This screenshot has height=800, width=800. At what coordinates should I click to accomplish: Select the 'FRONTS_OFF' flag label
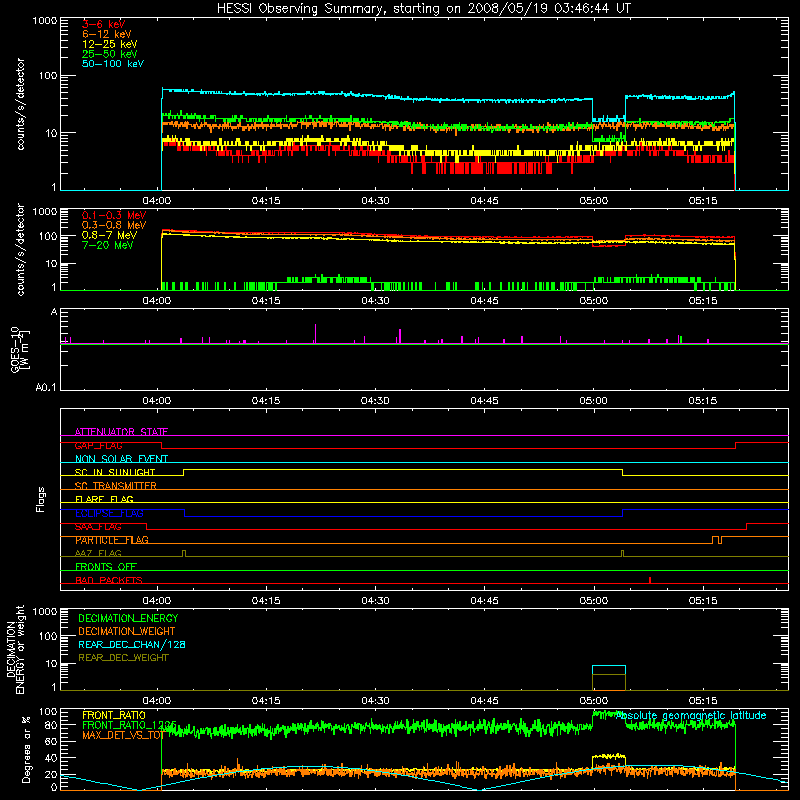(106, 566)
